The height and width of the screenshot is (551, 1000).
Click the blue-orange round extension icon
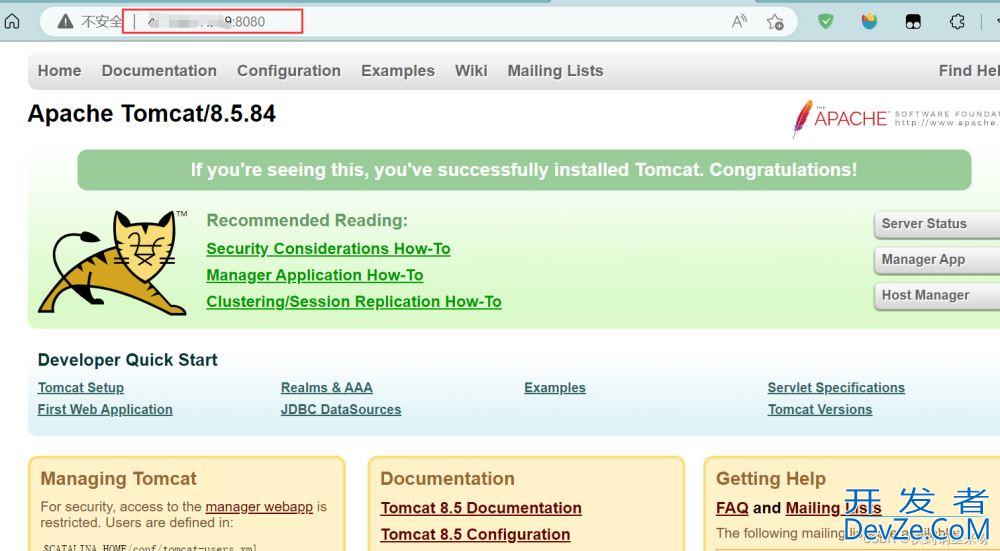869,22
